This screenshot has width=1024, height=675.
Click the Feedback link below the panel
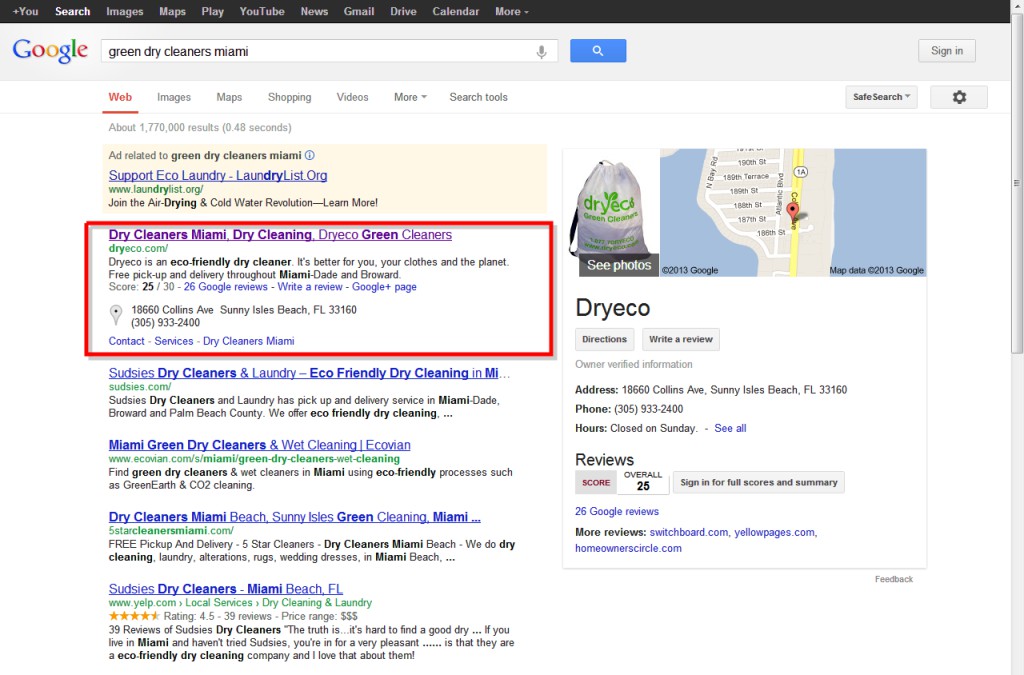pyautogui.click(x=893, y=579)
